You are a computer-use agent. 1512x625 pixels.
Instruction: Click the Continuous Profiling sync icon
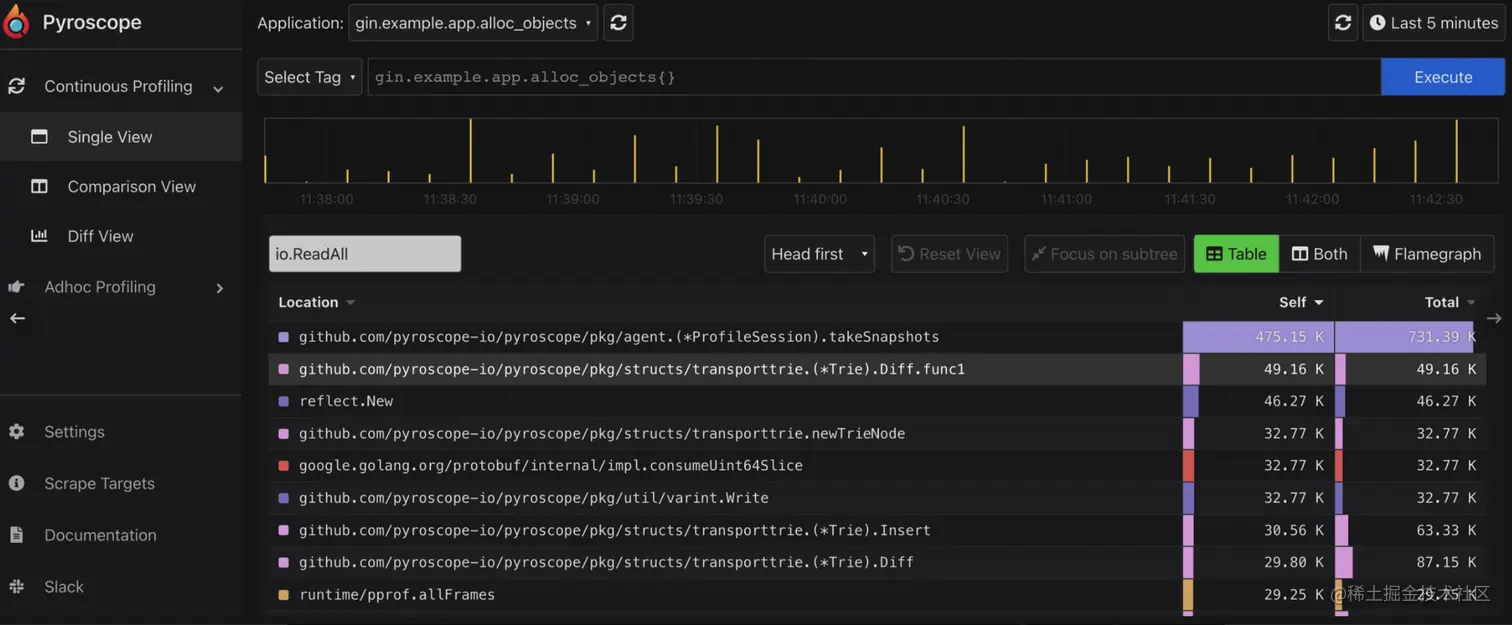[16, 87]
